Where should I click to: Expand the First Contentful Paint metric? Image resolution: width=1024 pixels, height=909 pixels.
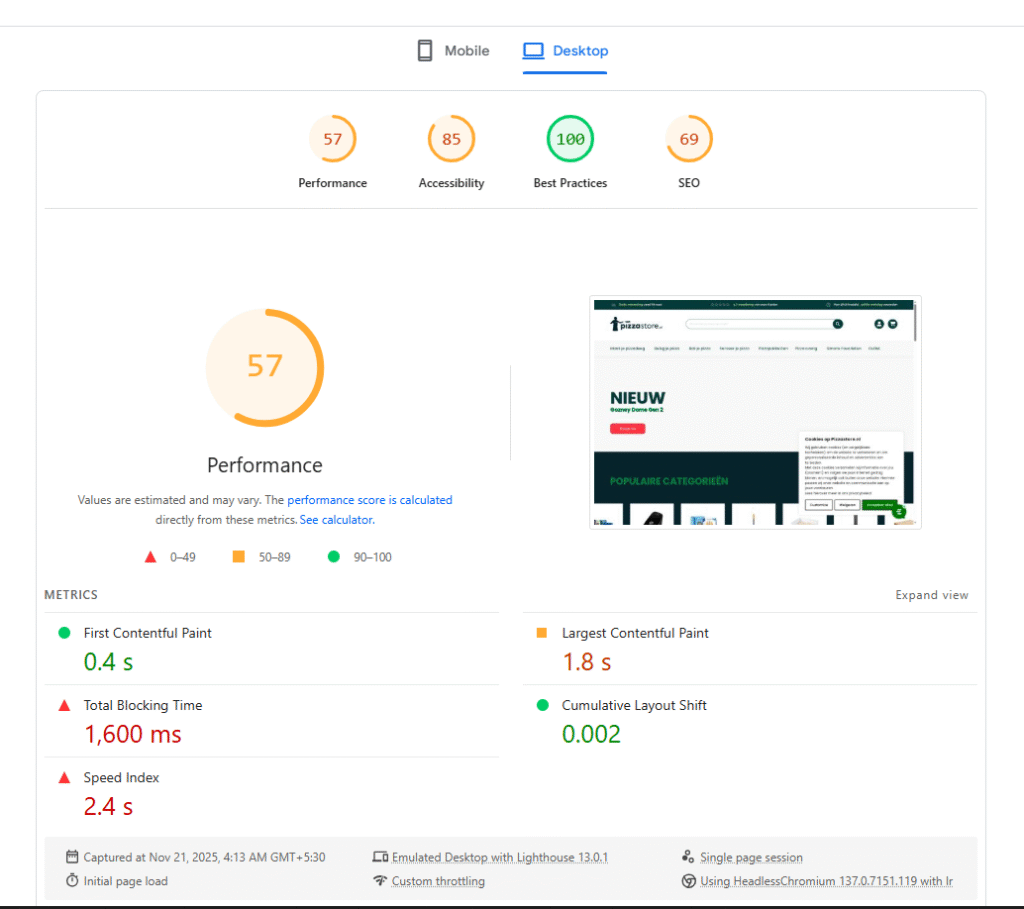click(147, 633)
